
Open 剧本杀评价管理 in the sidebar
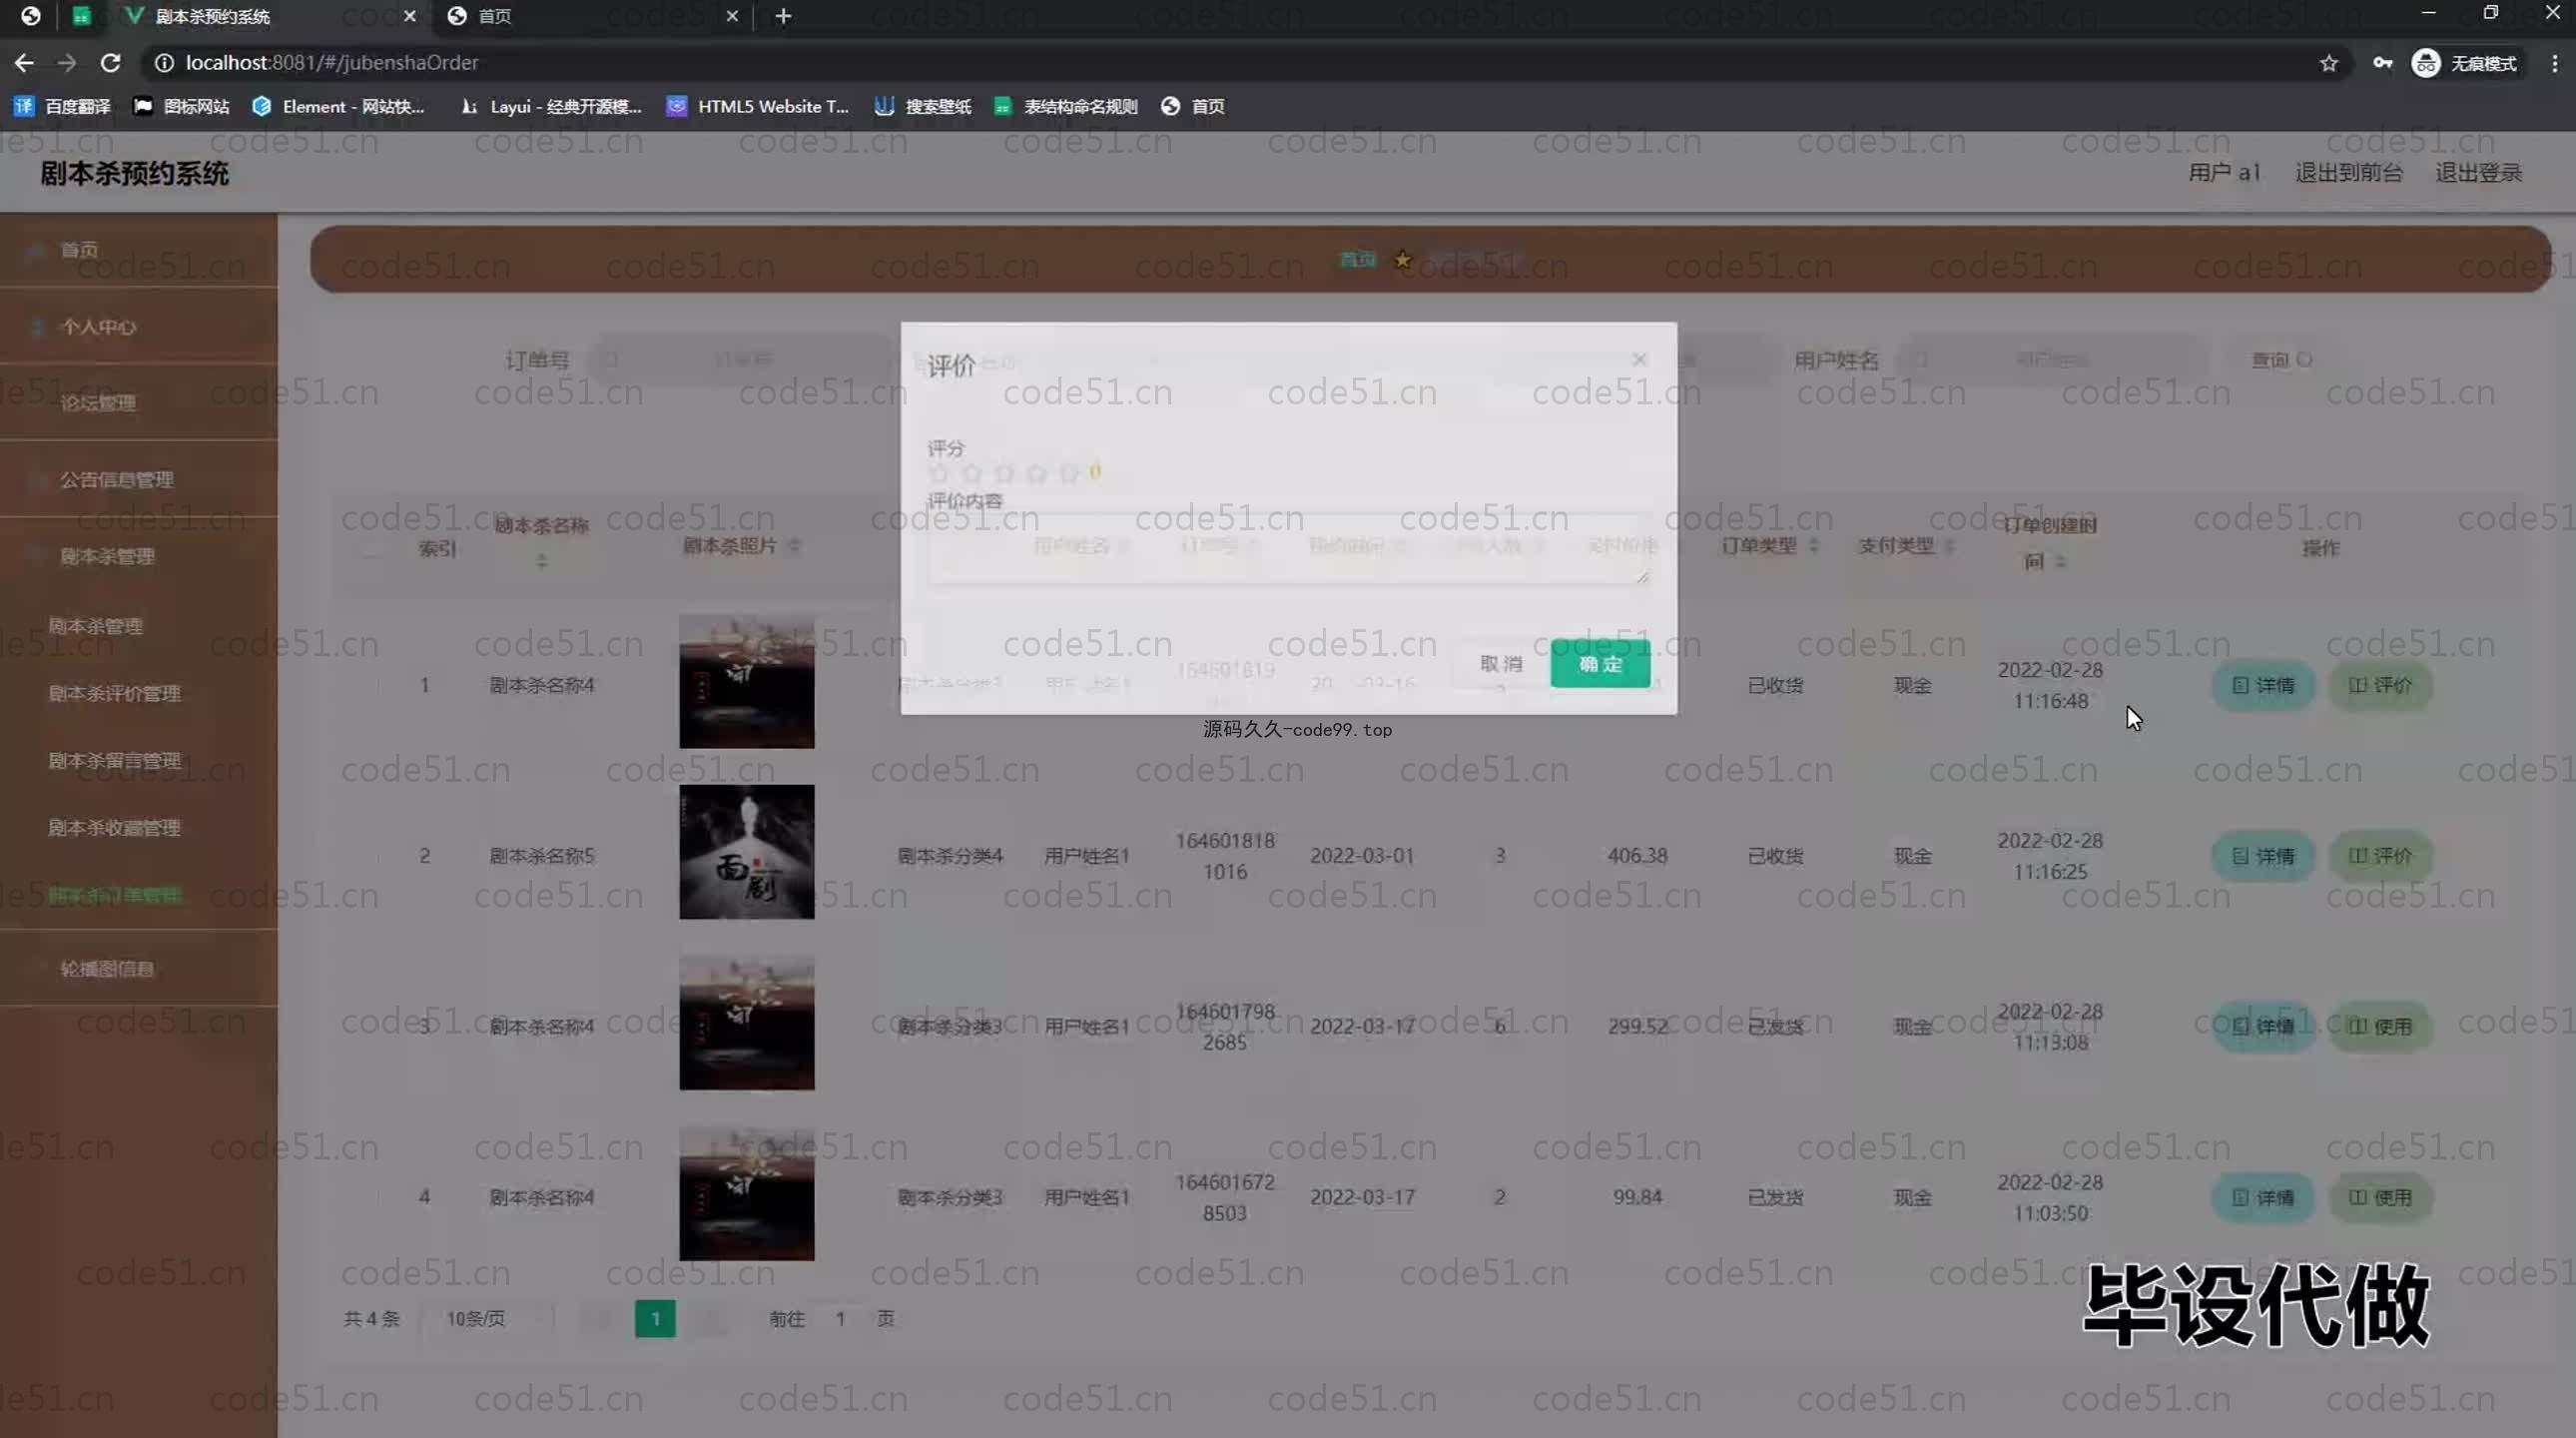pyautogui.click(x=139, y=693)
